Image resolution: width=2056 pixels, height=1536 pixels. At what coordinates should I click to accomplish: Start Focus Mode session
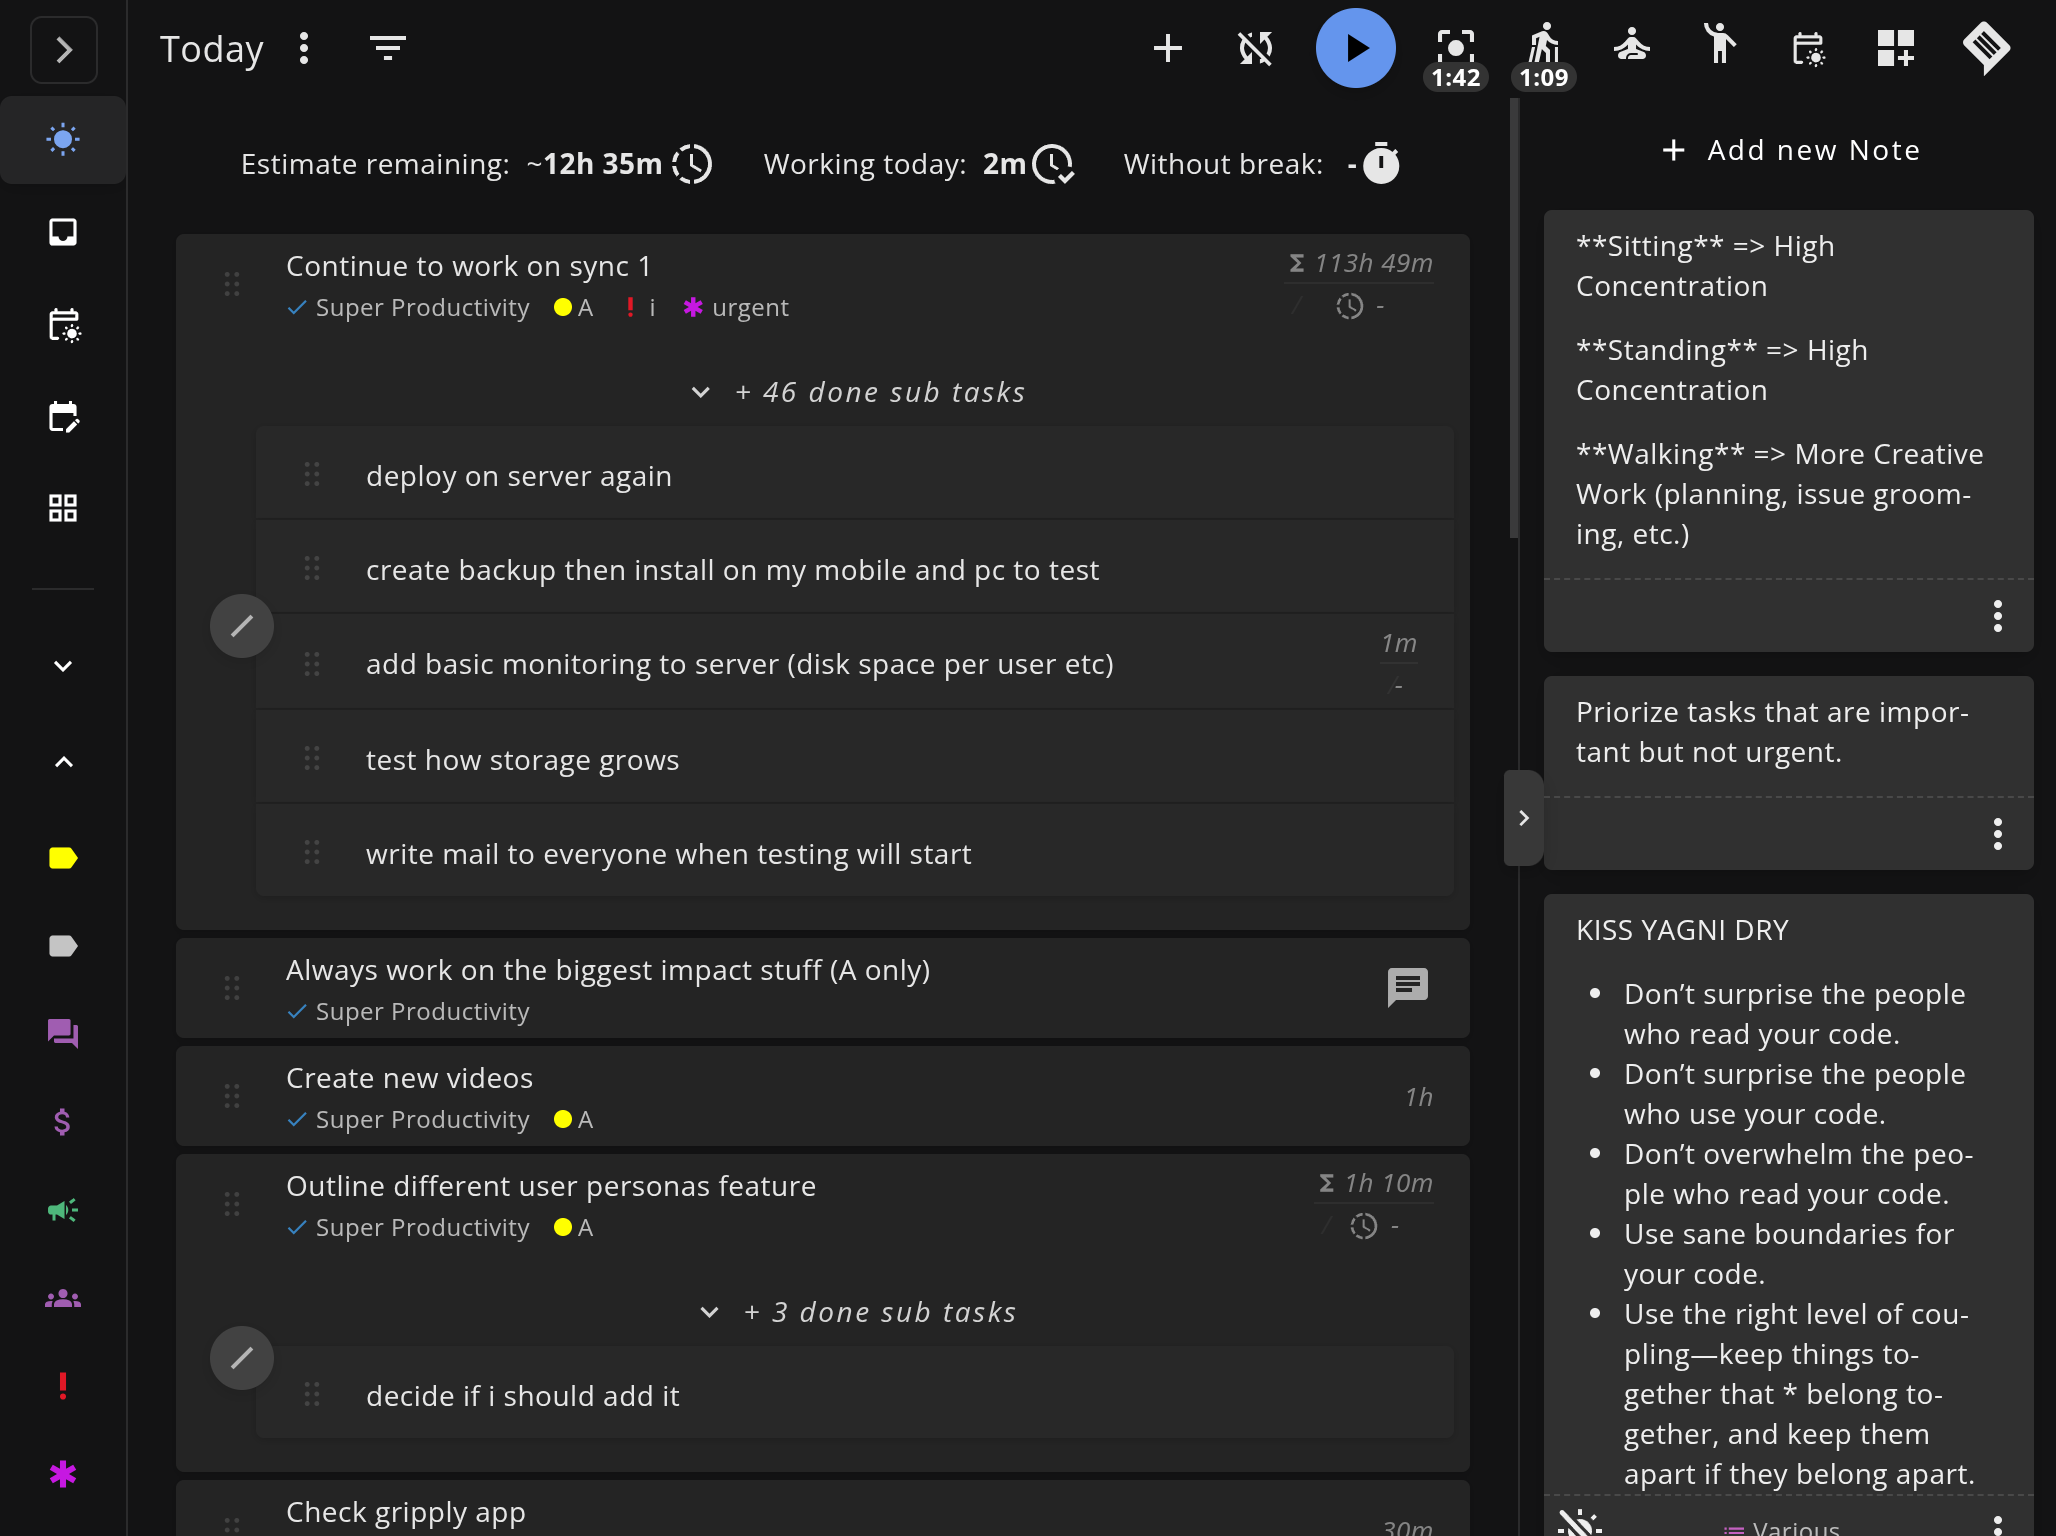(1455, 45)
